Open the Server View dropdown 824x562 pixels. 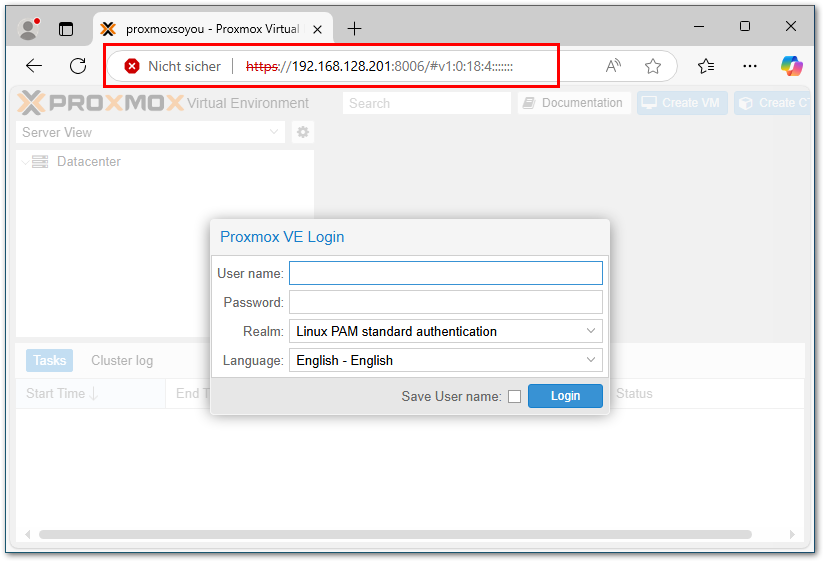click(152, 132)
